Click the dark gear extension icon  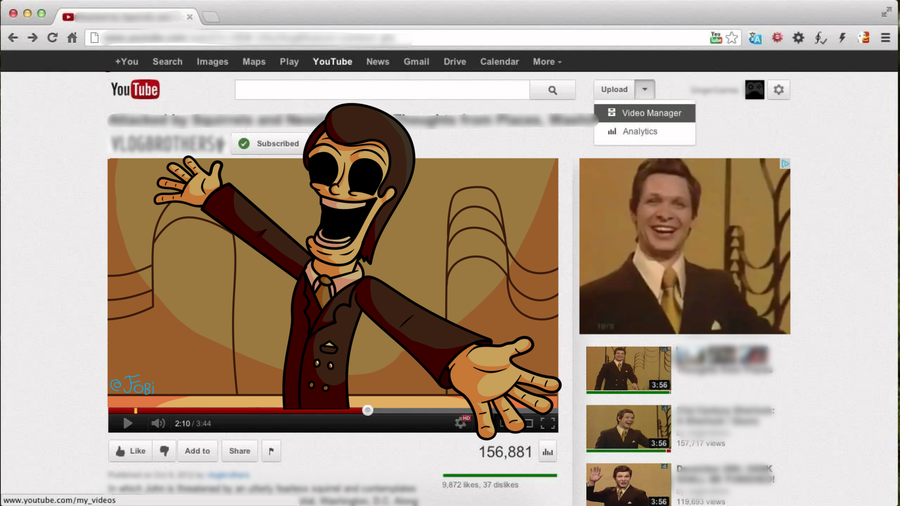pyautogui.click(x=798, y=38)
